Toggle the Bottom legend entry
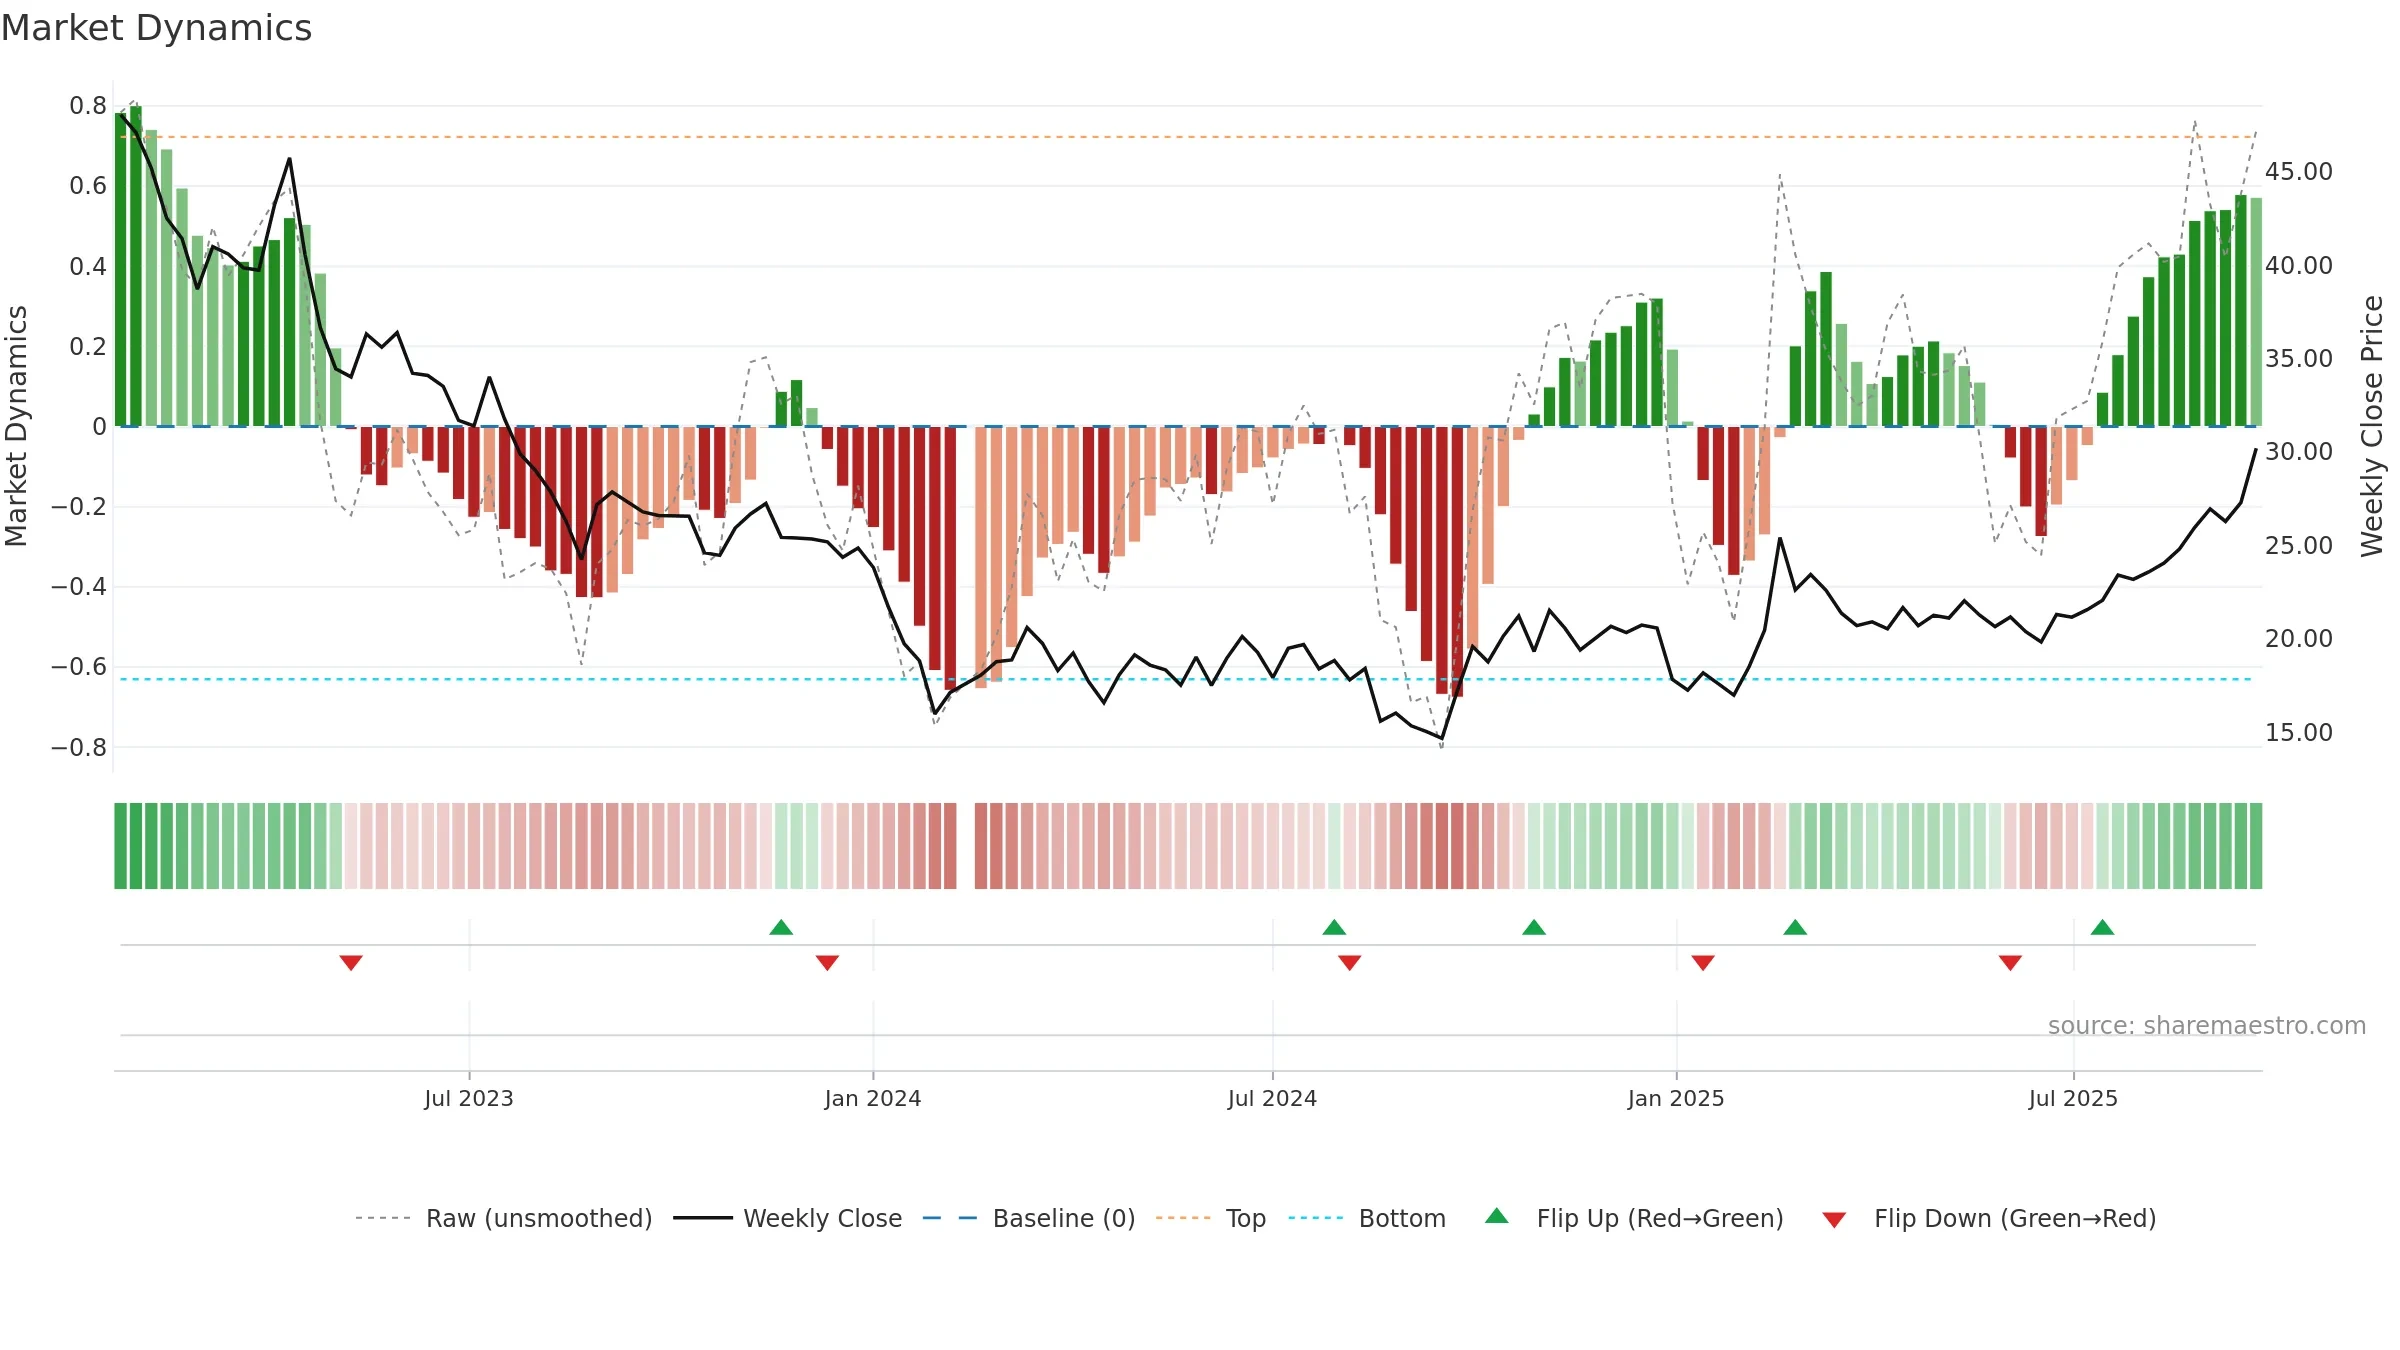This screenshot has width=2400, height=1350. click(1367, 1218)
